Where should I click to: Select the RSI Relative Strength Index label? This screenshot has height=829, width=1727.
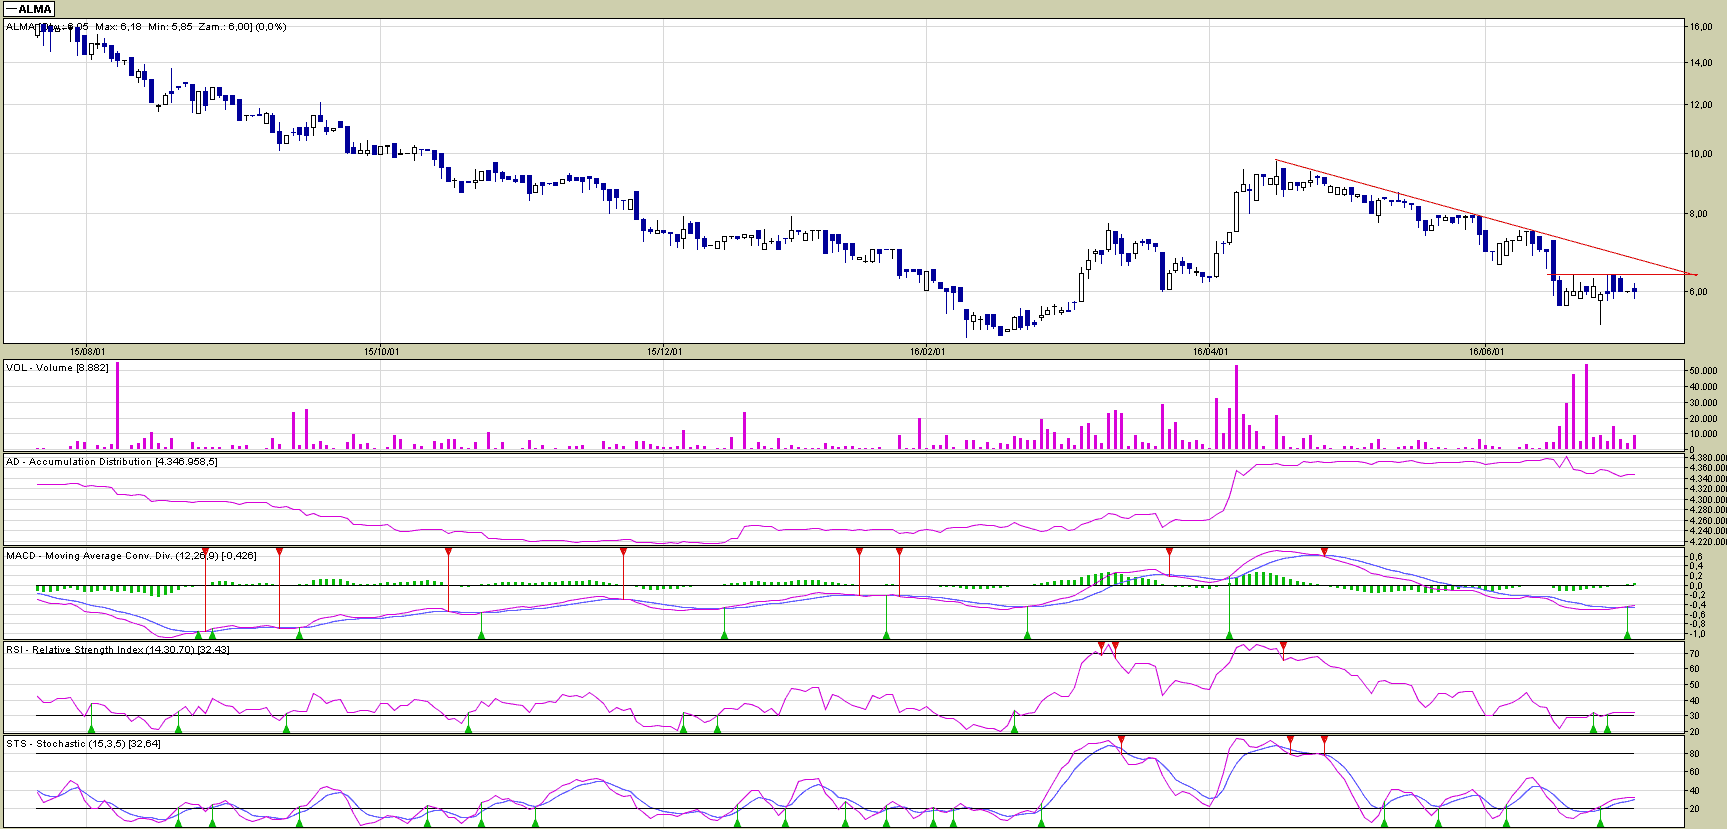click(x=117, y=650)
